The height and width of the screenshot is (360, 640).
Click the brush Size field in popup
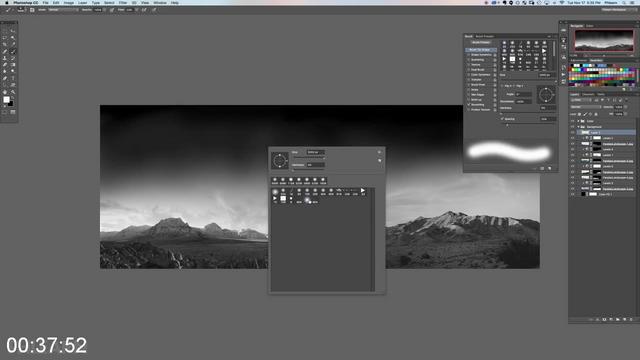click(316, 152)
